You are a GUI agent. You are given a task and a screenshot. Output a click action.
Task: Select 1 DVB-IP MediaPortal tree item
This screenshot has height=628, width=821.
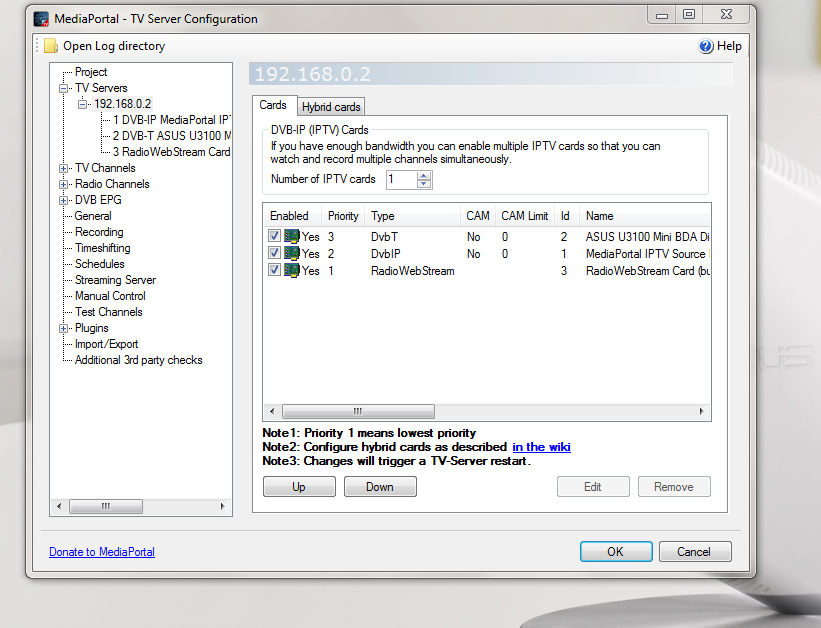point(171,120)
